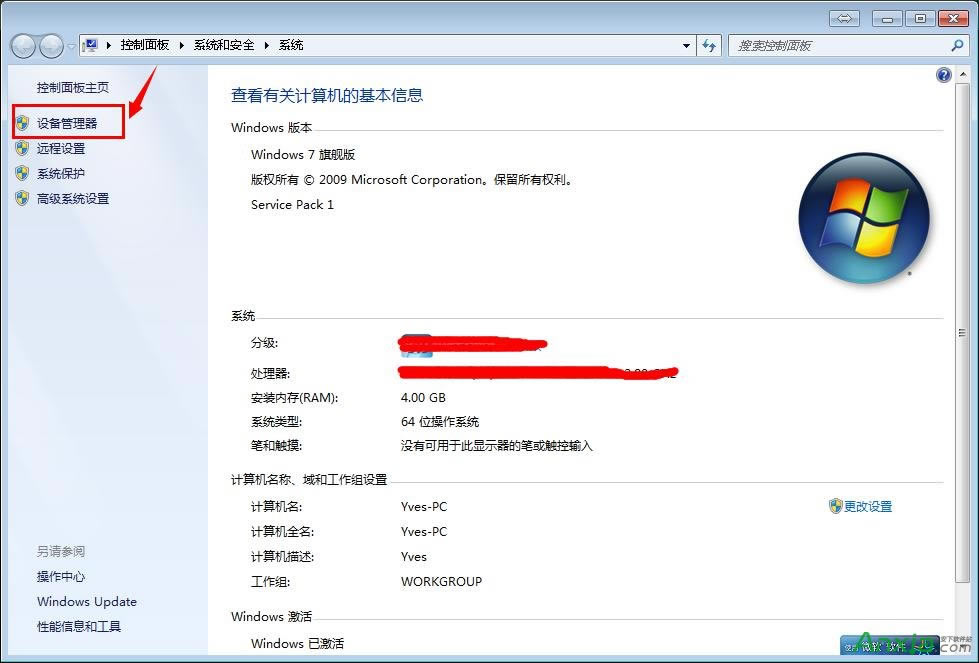Screen dimensions: 979x663
Task: Click the magnifier icon in the search box
Action: [x=957, y=45]
